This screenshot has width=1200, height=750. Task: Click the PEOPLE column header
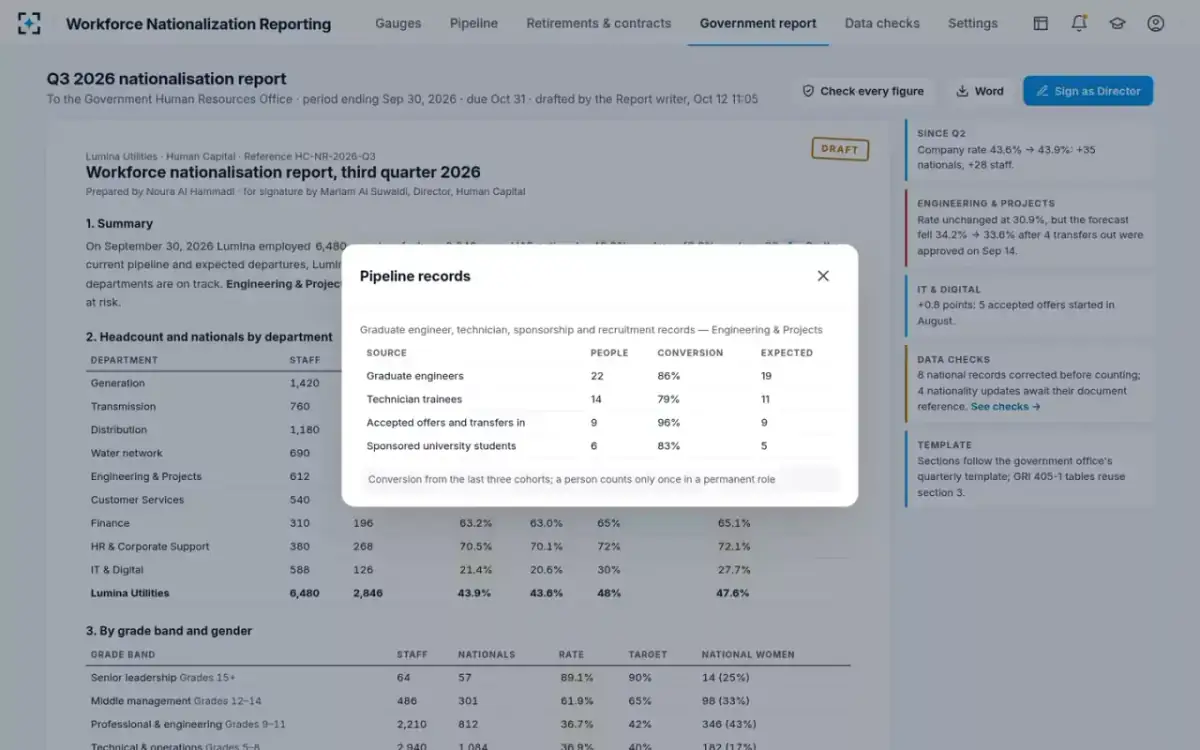(x=610, y=353)
